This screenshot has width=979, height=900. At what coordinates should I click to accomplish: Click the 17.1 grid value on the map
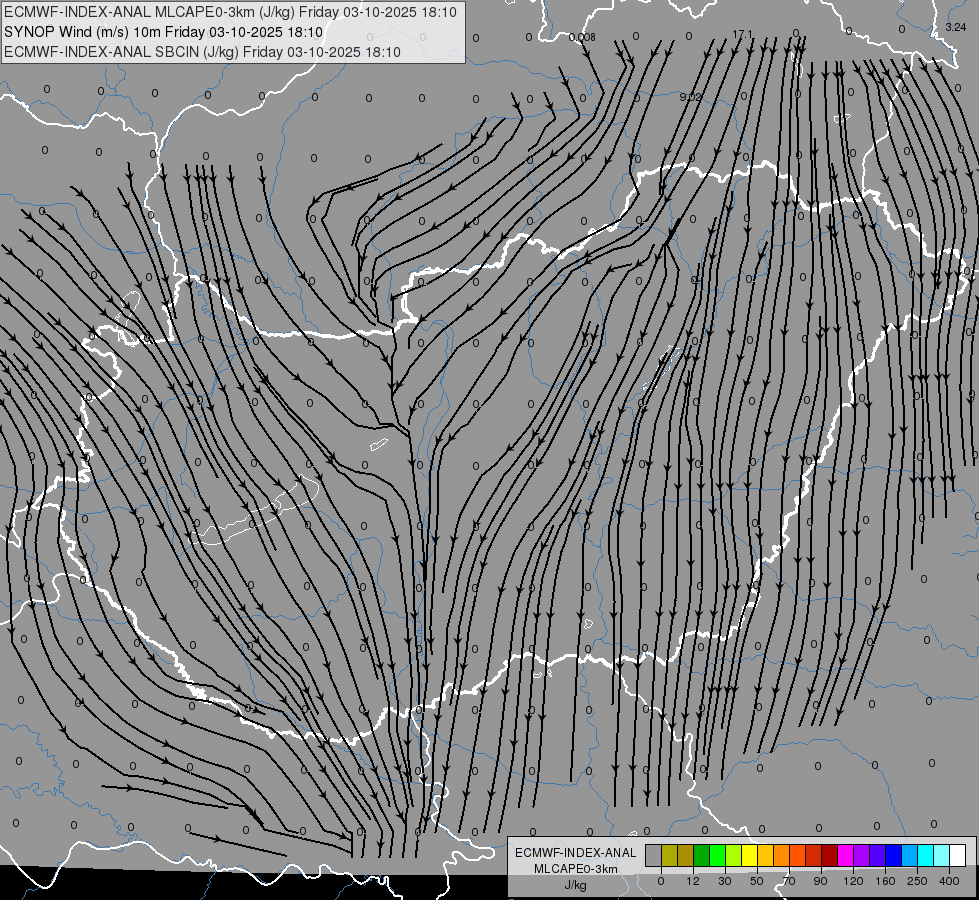pos(742,34)
